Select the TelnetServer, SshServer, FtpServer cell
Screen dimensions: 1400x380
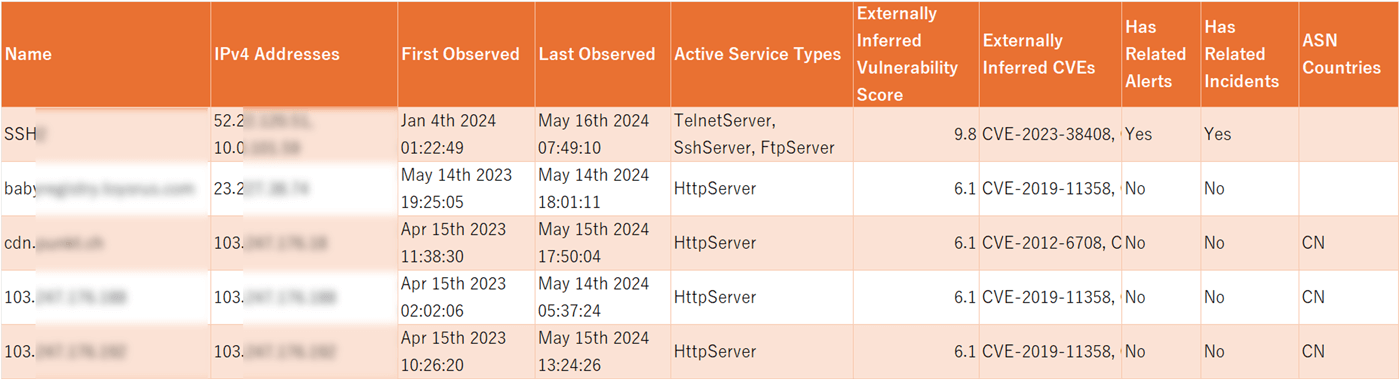(762, 134)
